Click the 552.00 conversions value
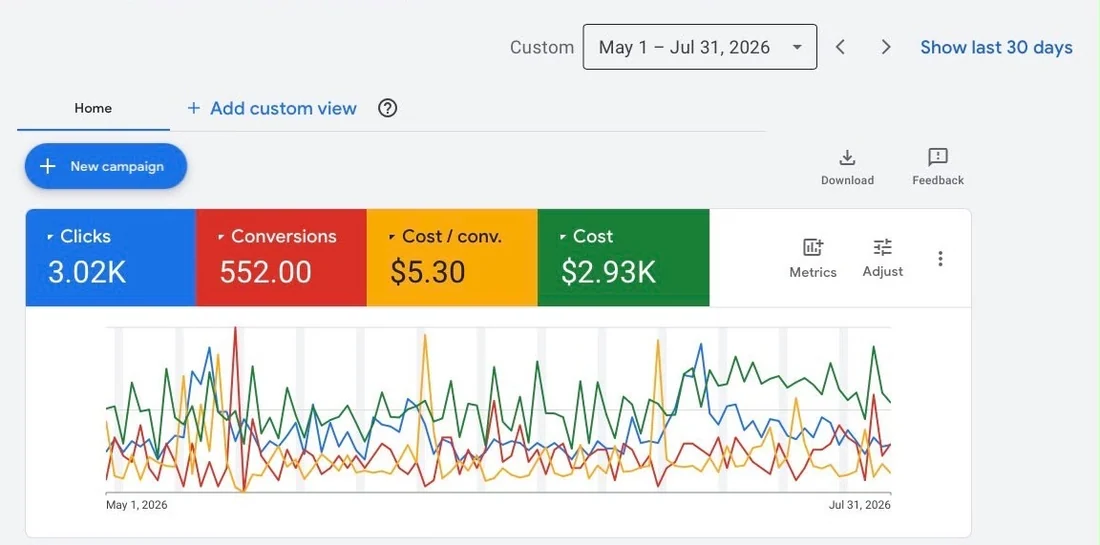This screenshot has width=1100, height=545. tap(265, 272)
